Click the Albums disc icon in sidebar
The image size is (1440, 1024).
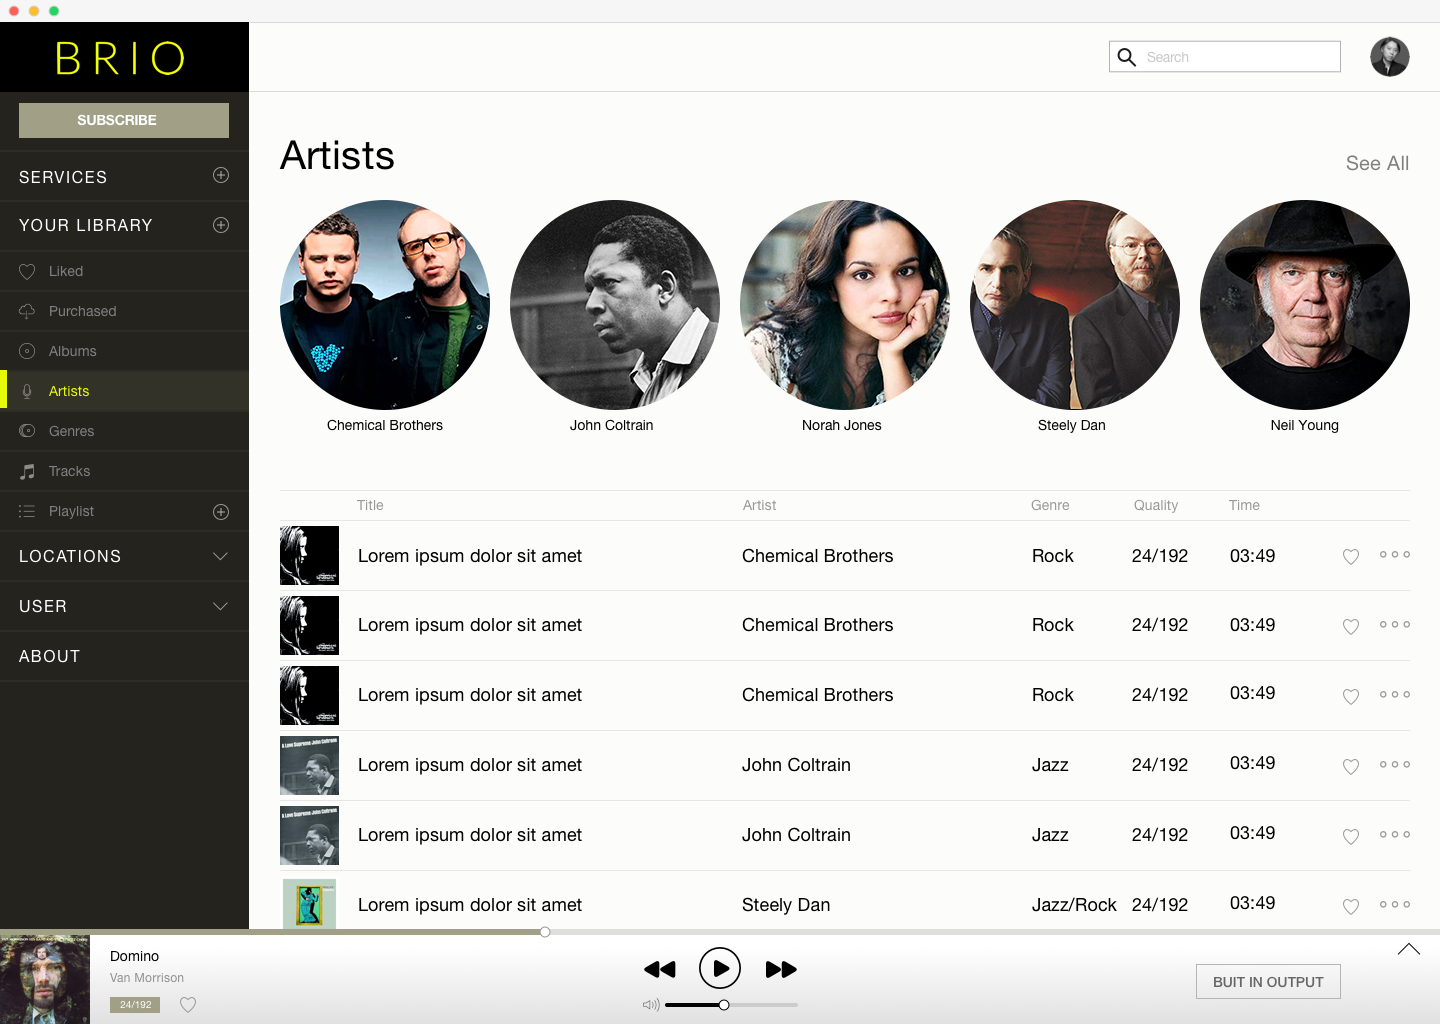pos(27,351)
